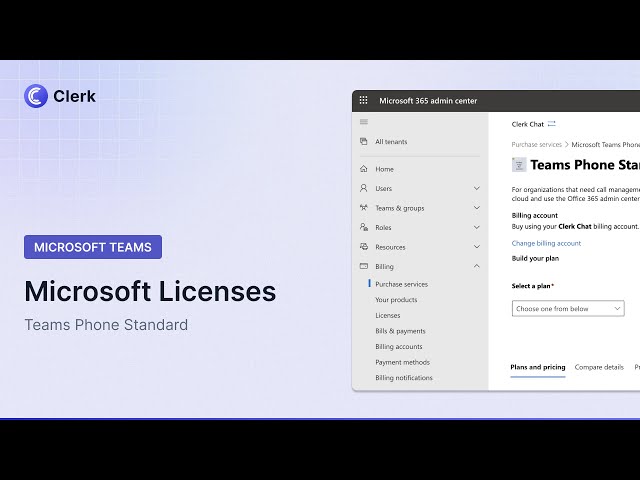
Task: Click Purchase services breadcrumb
Action: tap(536, 144)
